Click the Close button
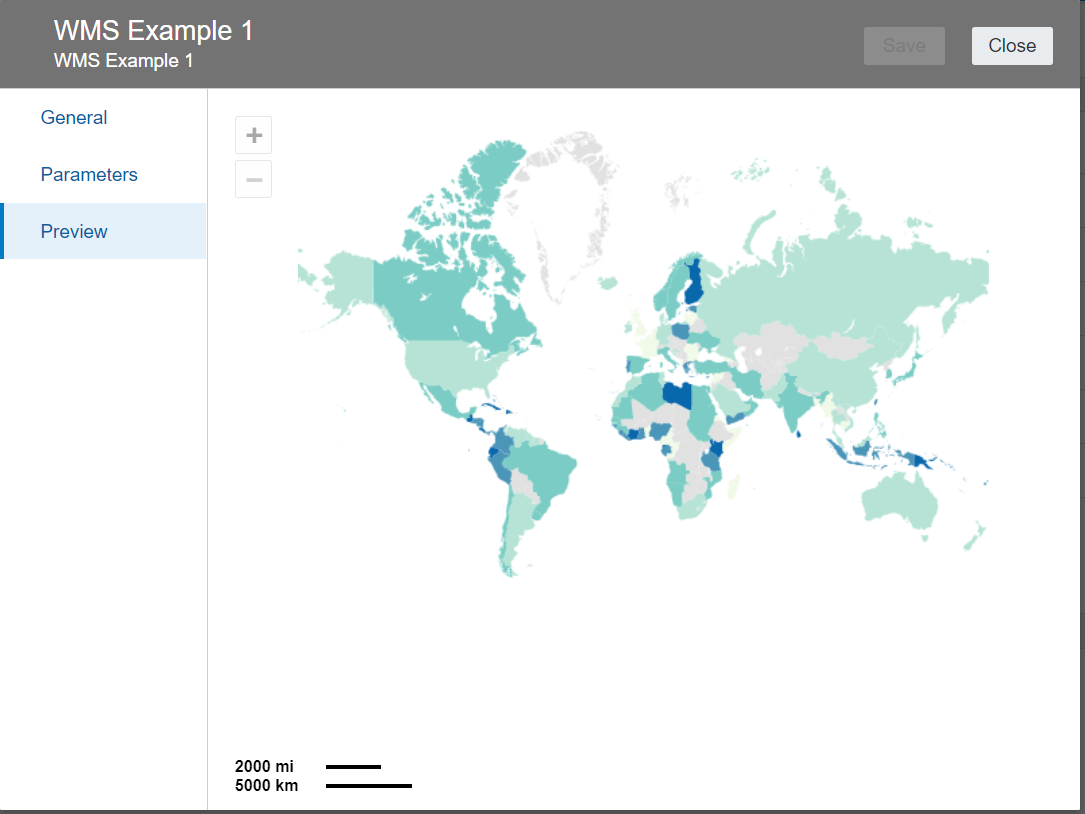Viewport: 1085px width, 814px height. [x=1012, y=45]
